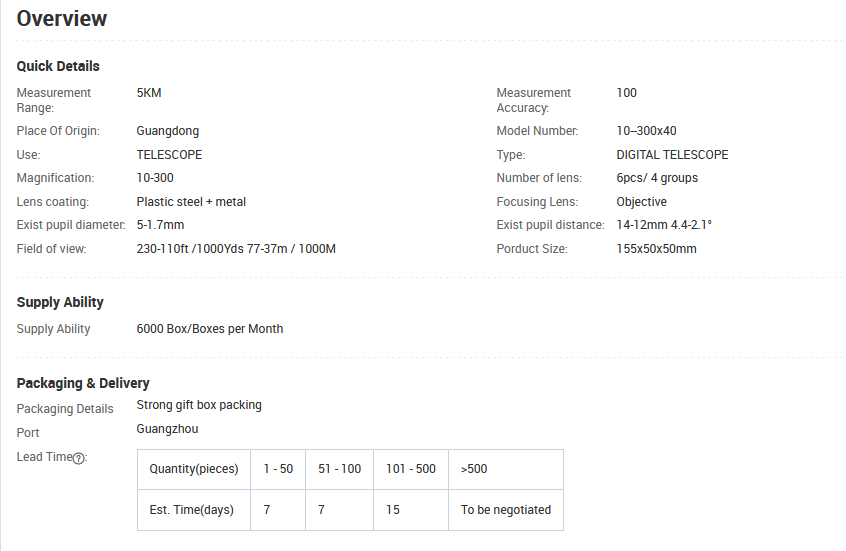Select the '>500' quantity cell
The height and width of the screenshot is (551, 846).
505,469
